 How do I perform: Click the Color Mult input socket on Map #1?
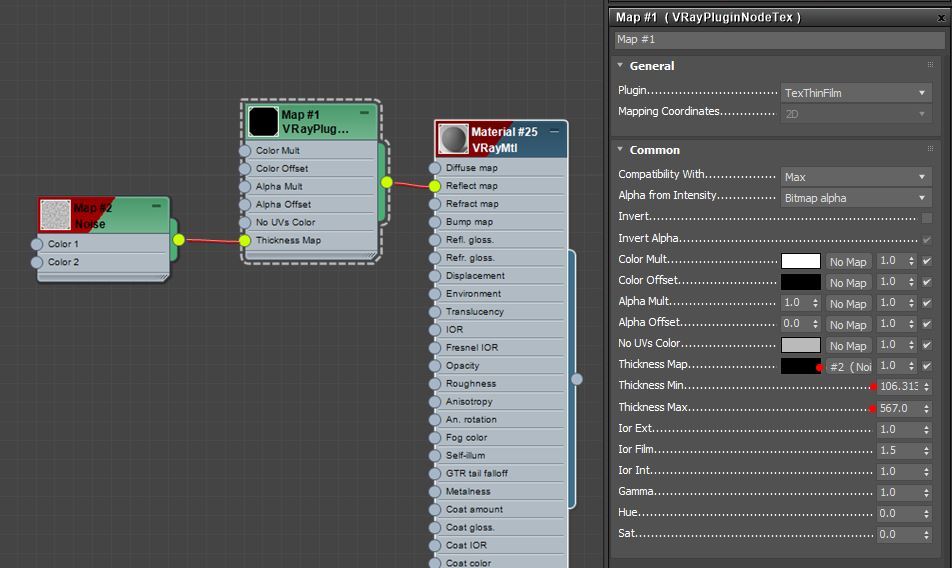point(245,150)
